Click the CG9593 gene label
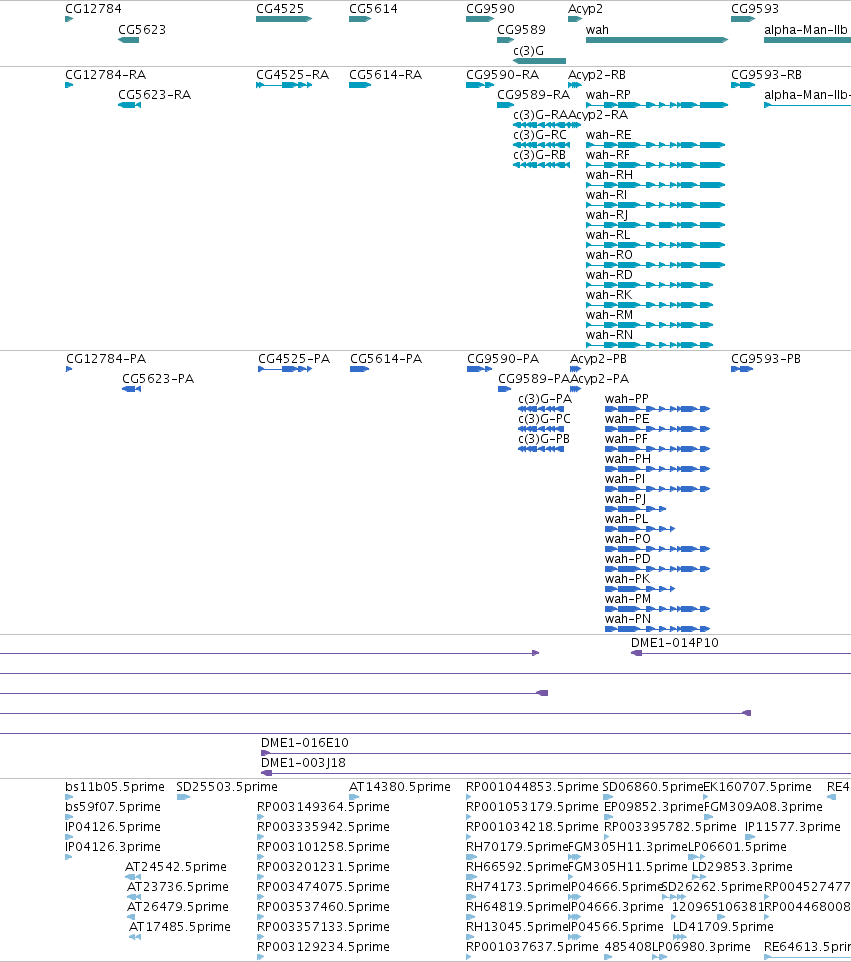 [x=755, y=9]
